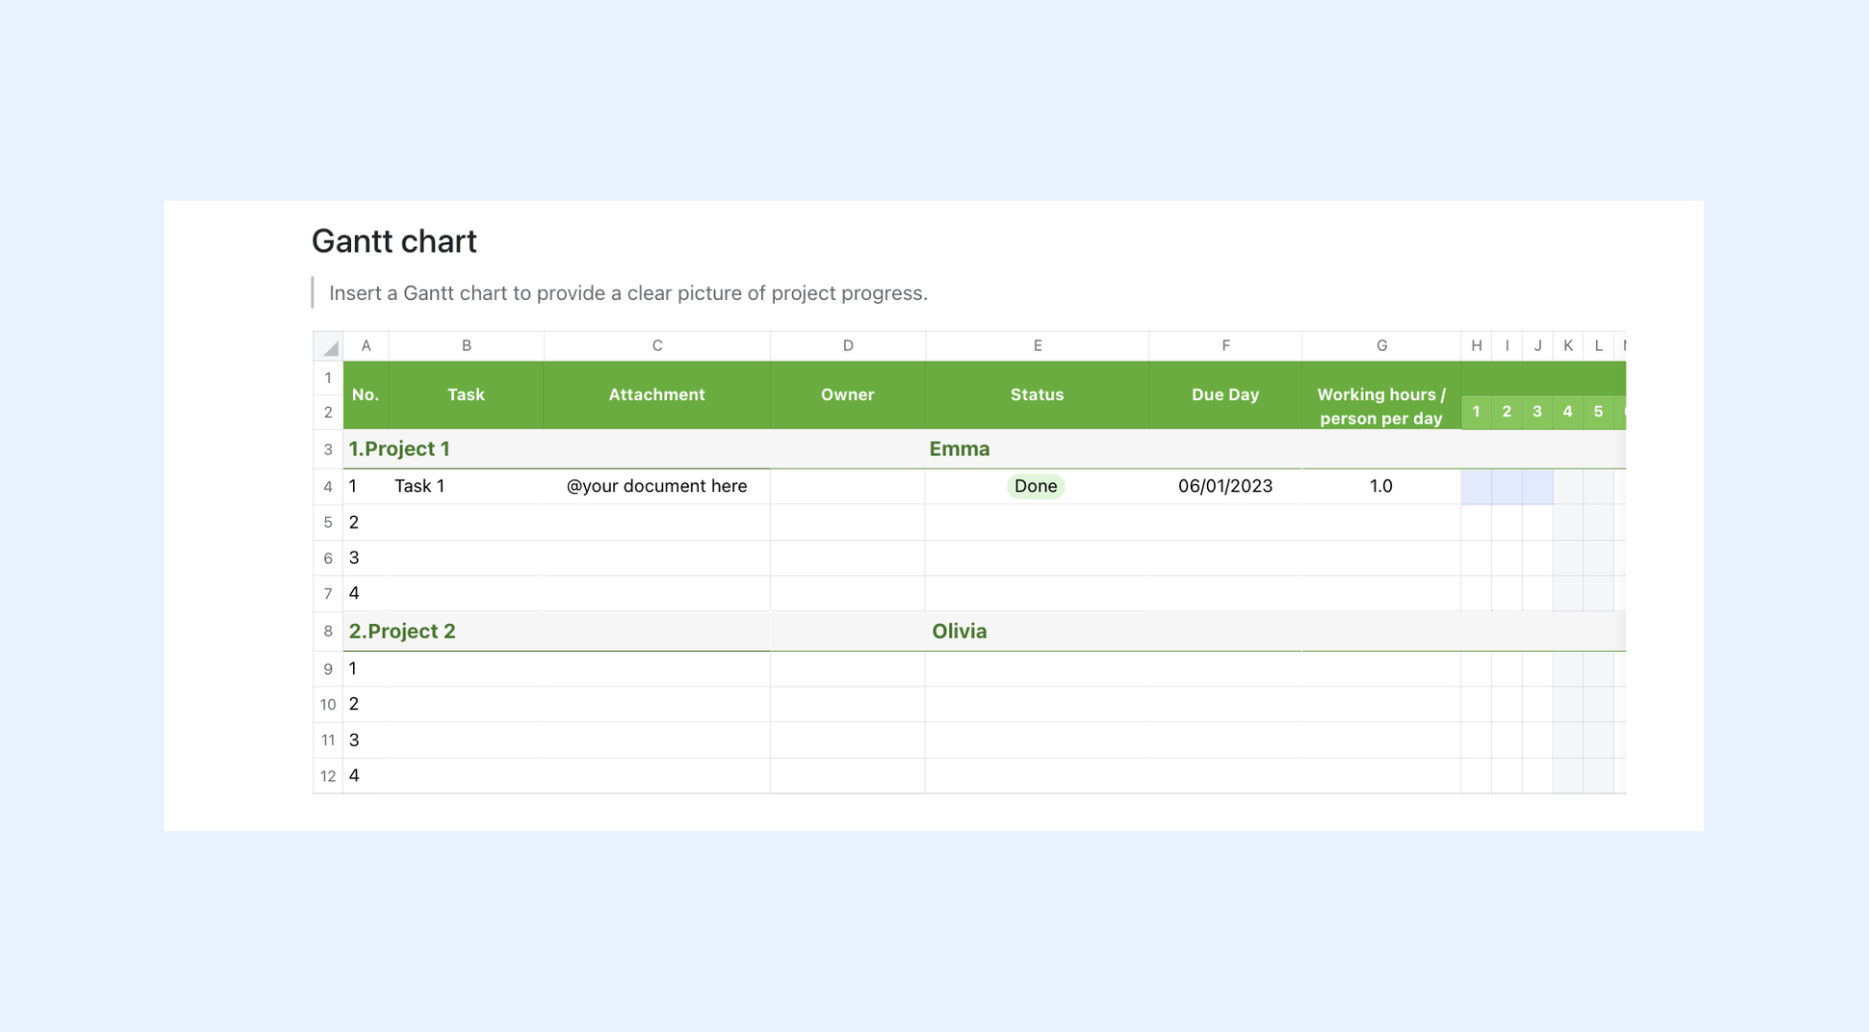Click the 'Owner' header cell
This screenshot has height=1032, width=1869.
848,395
